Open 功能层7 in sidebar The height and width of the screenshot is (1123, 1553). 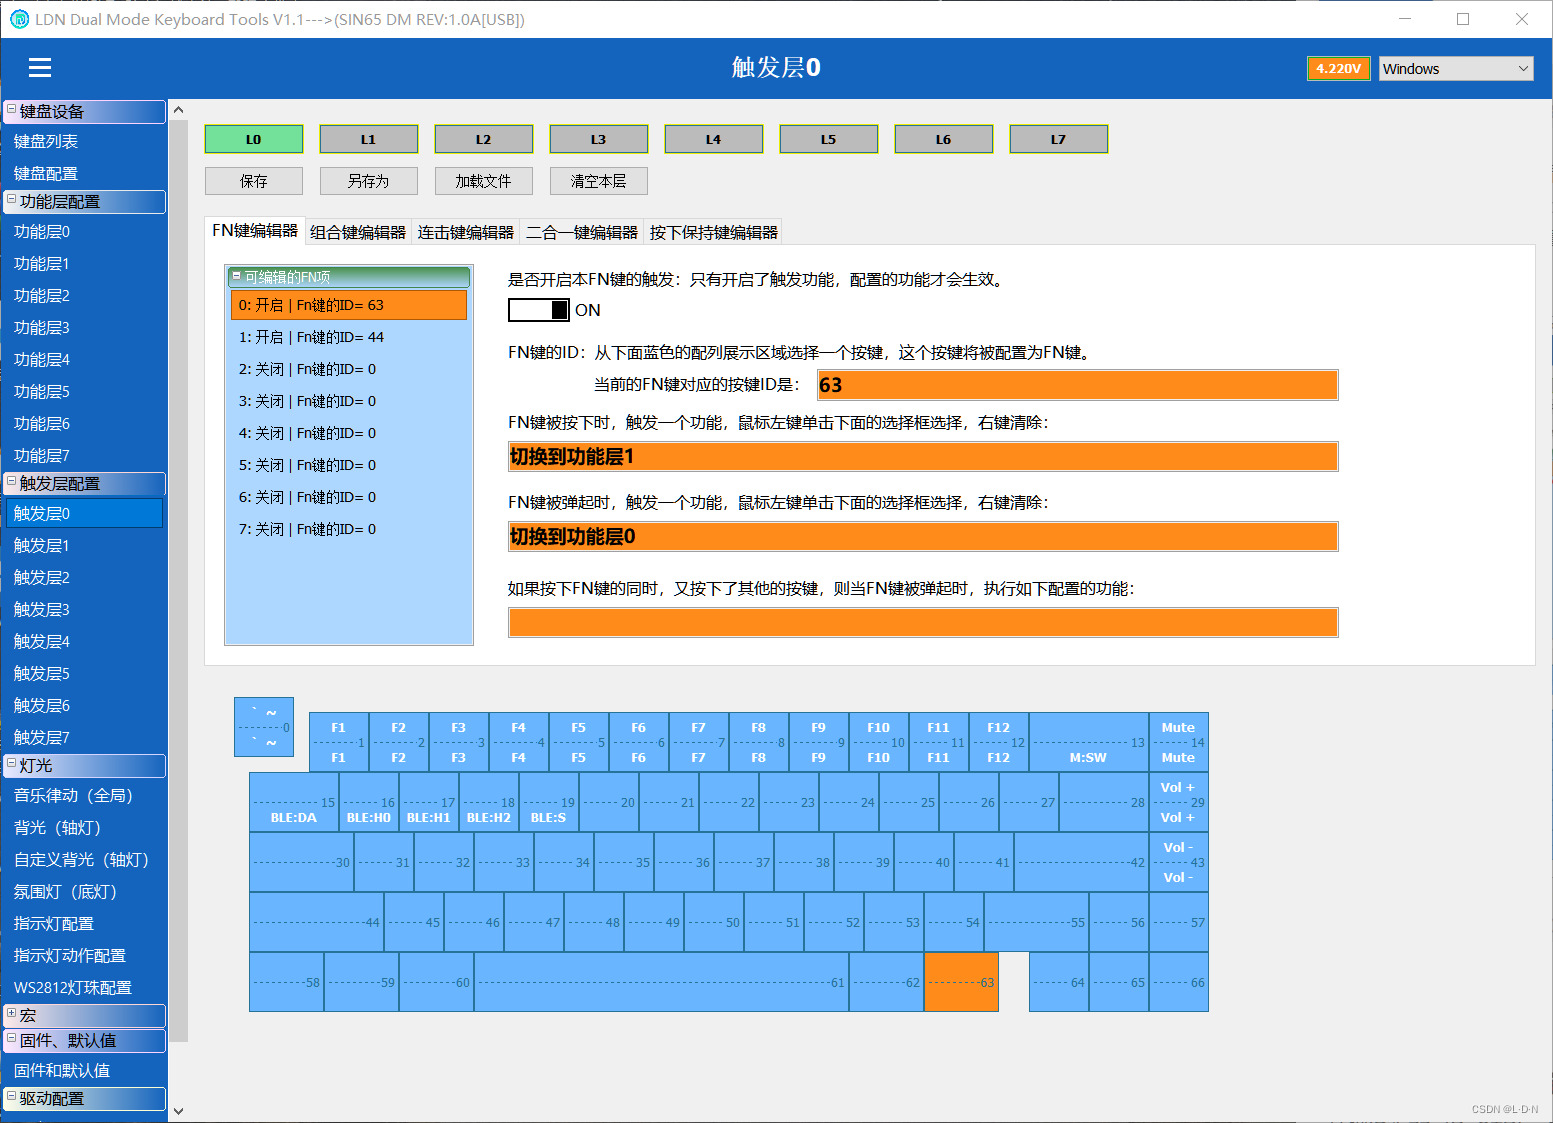tap(84, 456)
